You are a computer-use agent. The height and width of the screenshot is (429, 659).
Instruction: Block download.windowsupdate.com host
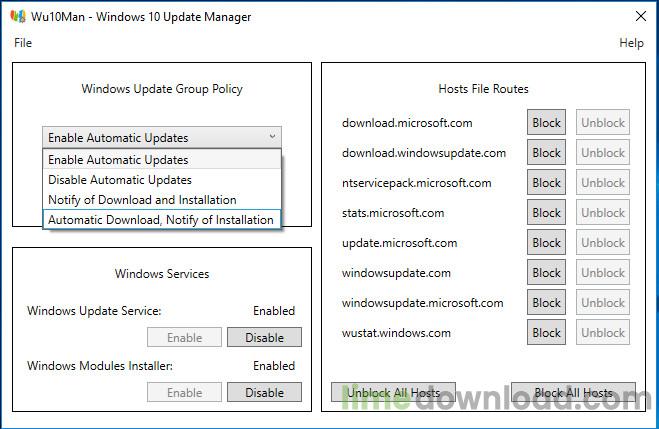(x=546, y=153)
